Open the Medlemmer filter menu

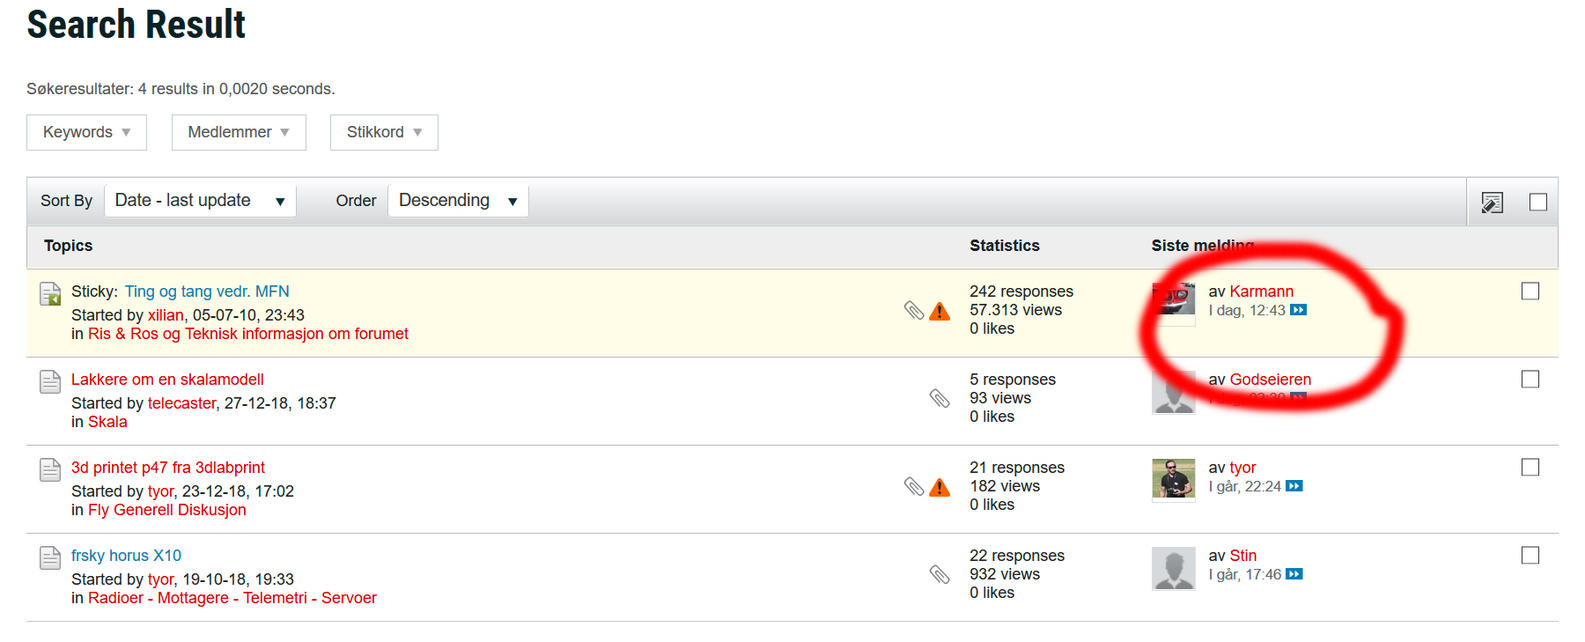click(238, 132)
